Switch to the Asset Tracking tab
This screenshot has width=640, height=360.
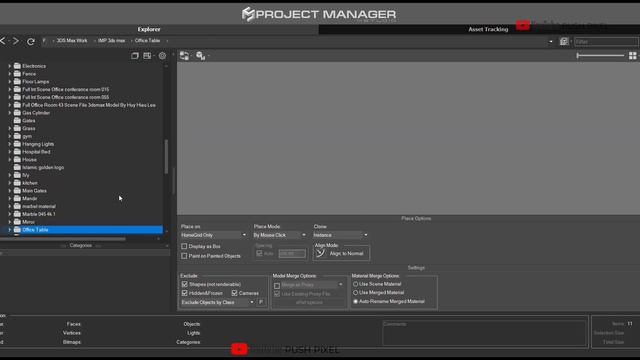pyautogui.click(x=488, y=29)
